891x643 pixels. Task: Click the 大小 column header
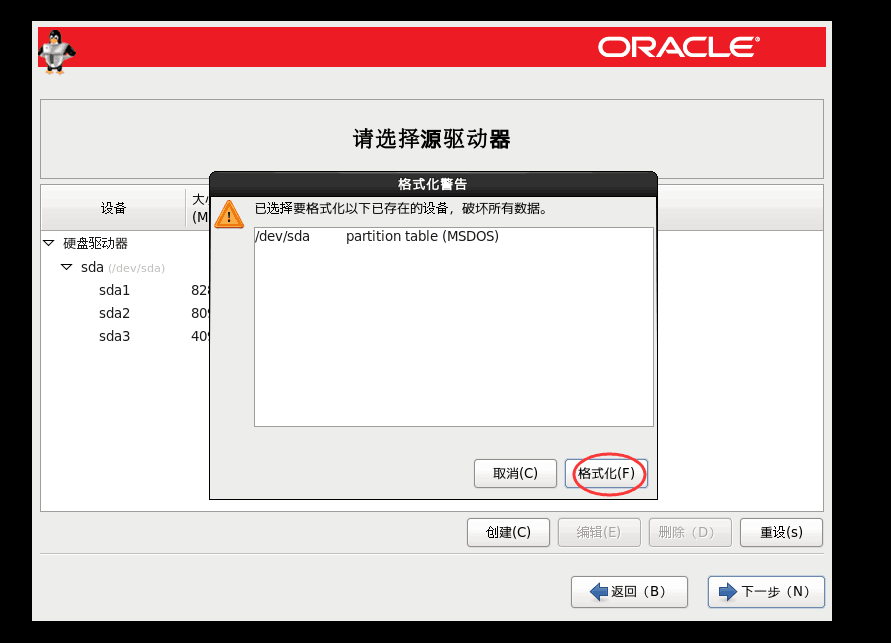[198, 207]
